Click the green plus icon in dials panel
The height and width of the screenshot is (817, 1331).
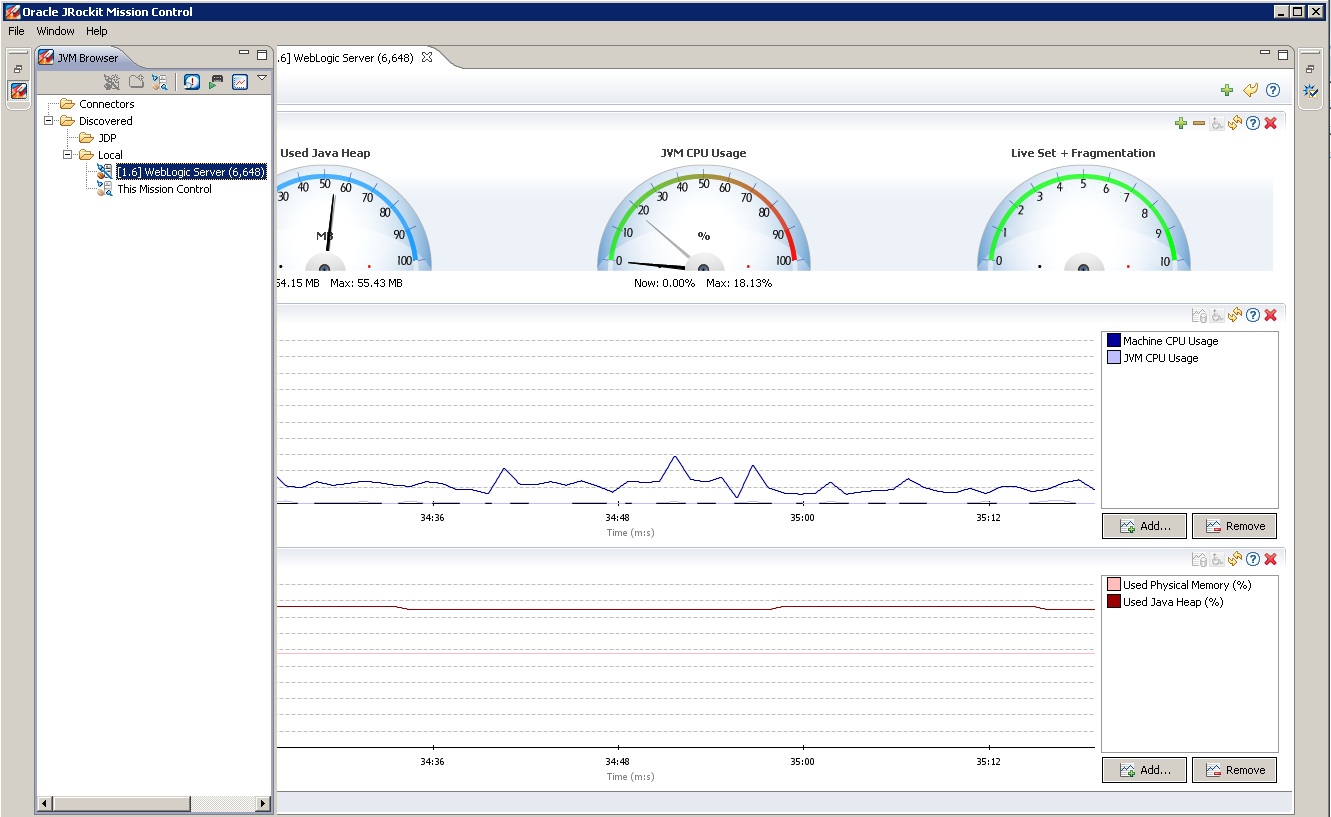point(1180,123)
